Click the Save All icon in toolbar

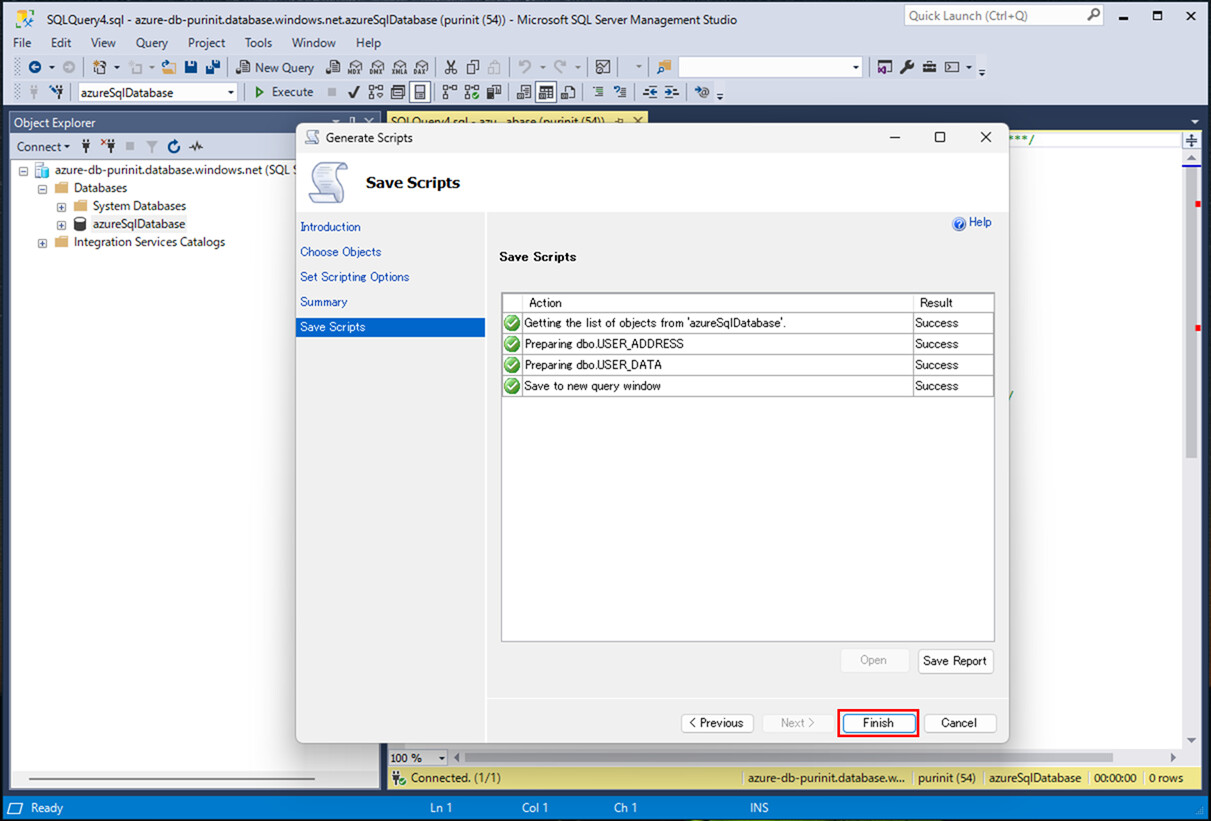(x=212, y=67)
